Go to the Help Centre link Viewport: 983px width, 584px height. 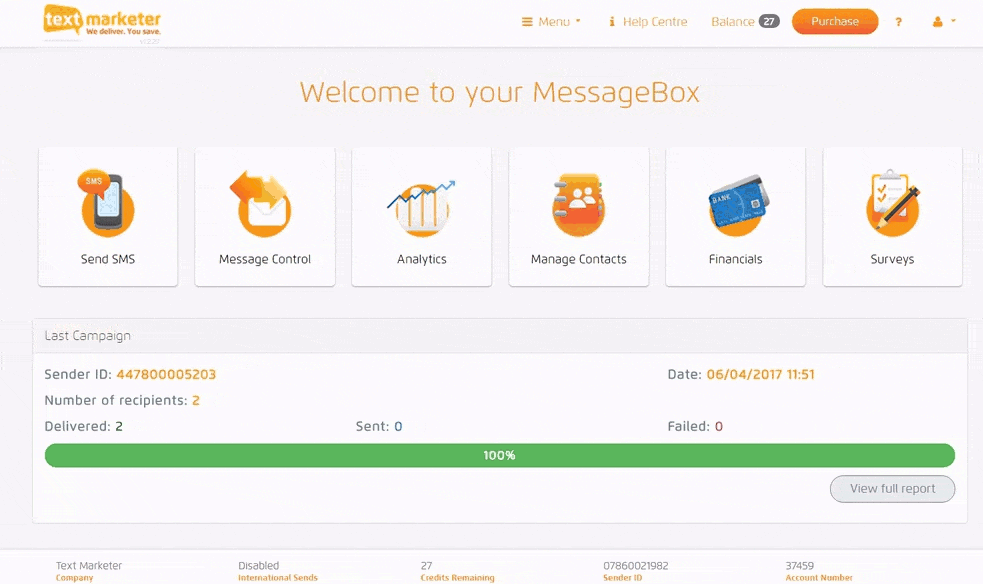pyautogui.click(x=648, y=22)
